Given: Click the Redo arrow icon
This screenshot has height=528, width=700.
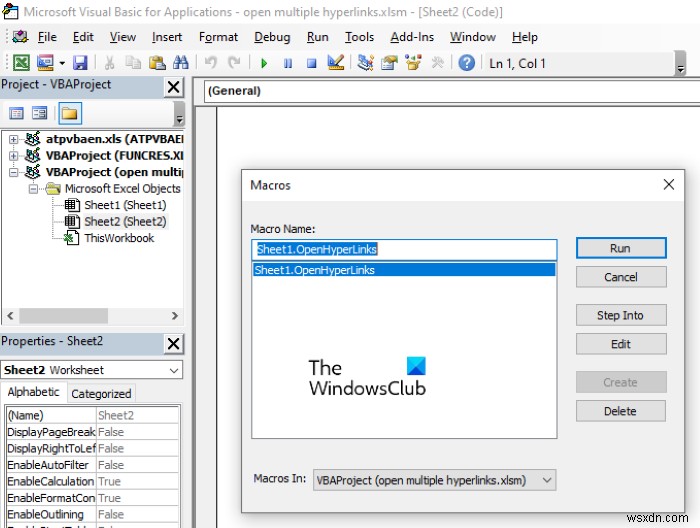Looking at the screenshot, I should [234, 62].
